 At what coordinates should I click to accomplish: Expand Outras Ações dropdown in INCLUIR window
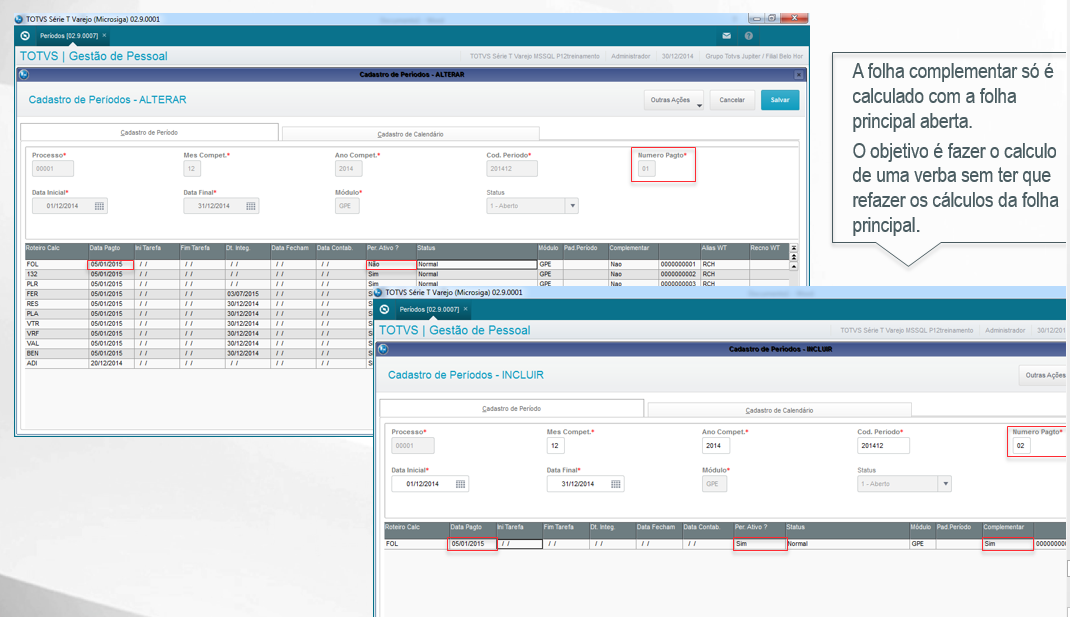coord(1045,375)
